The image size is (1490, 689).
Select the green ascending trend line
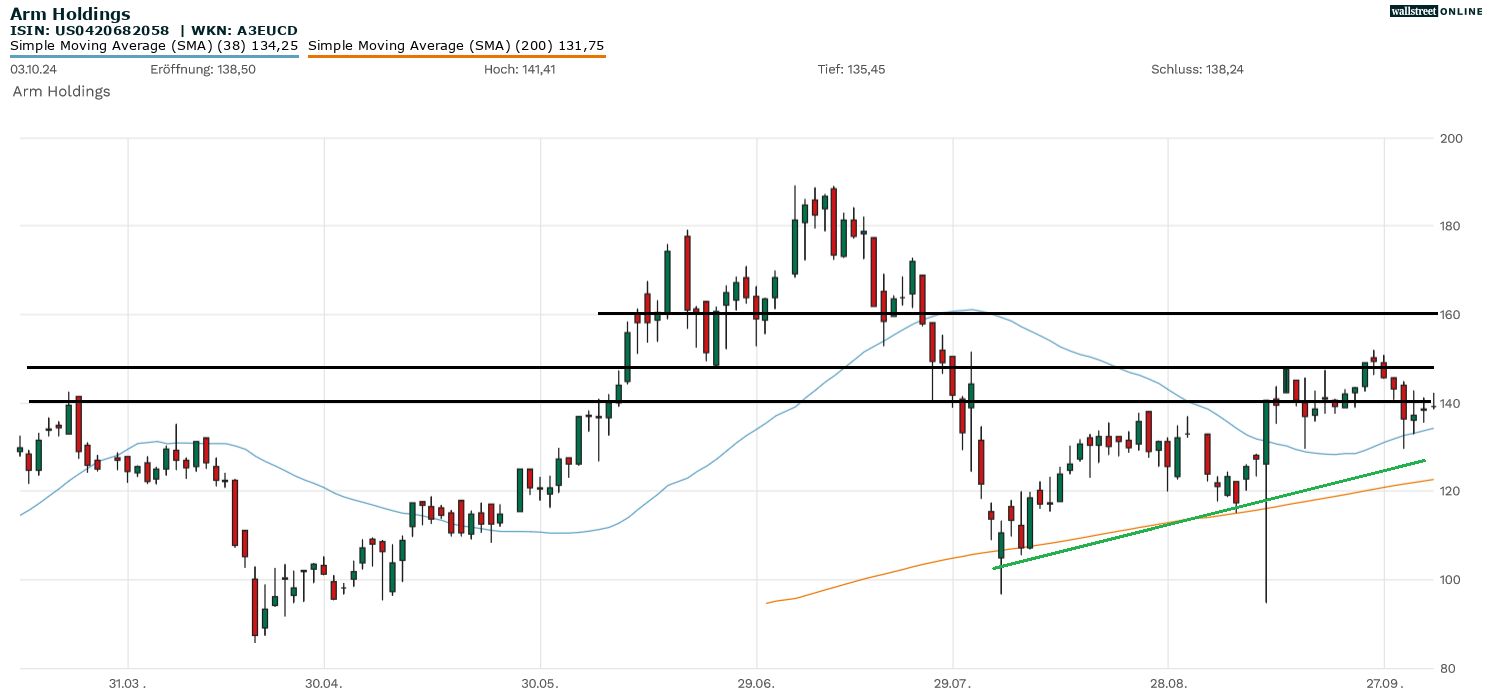coord(1210,515)
